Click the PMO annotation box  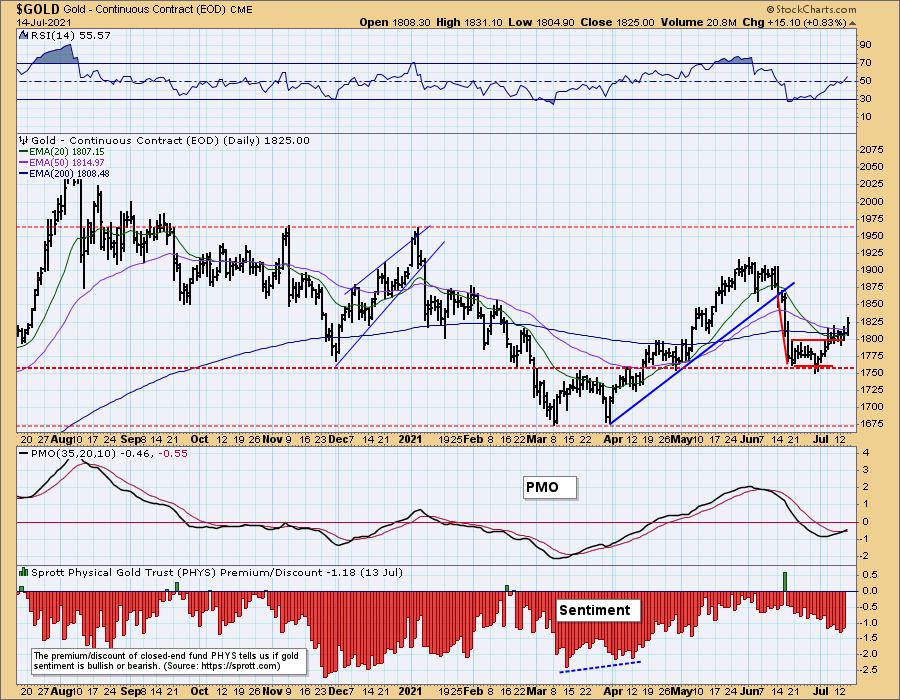coord(550,487)
